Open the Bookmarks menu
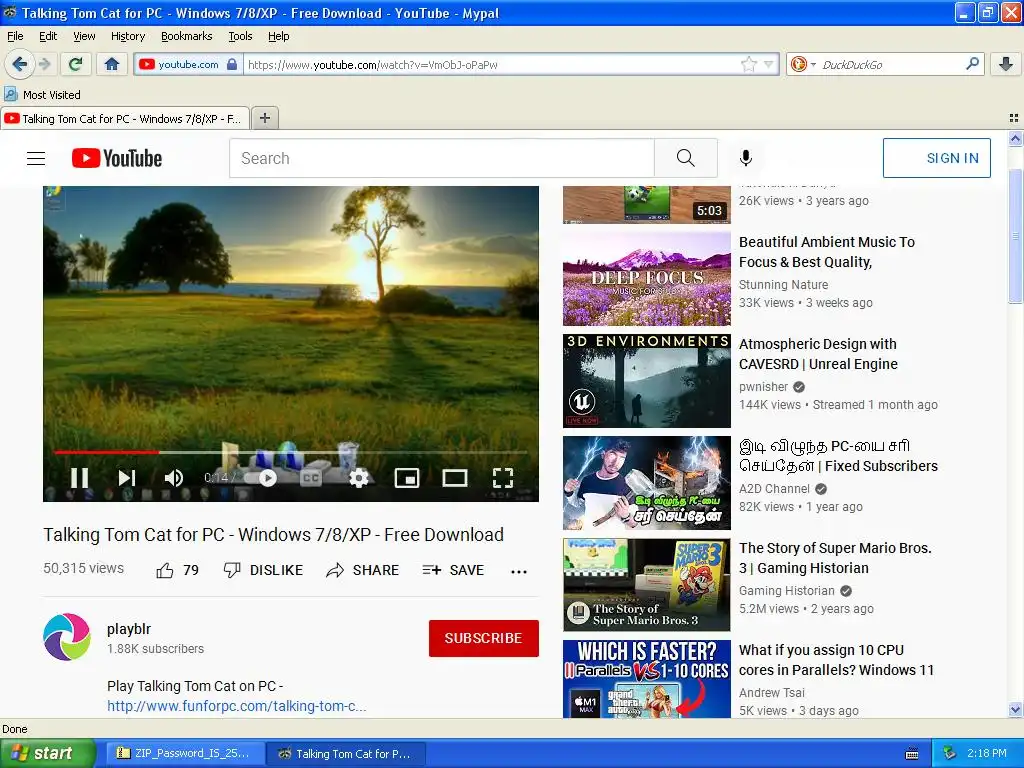The image size is (1024, 768). (x=186, y=36)
